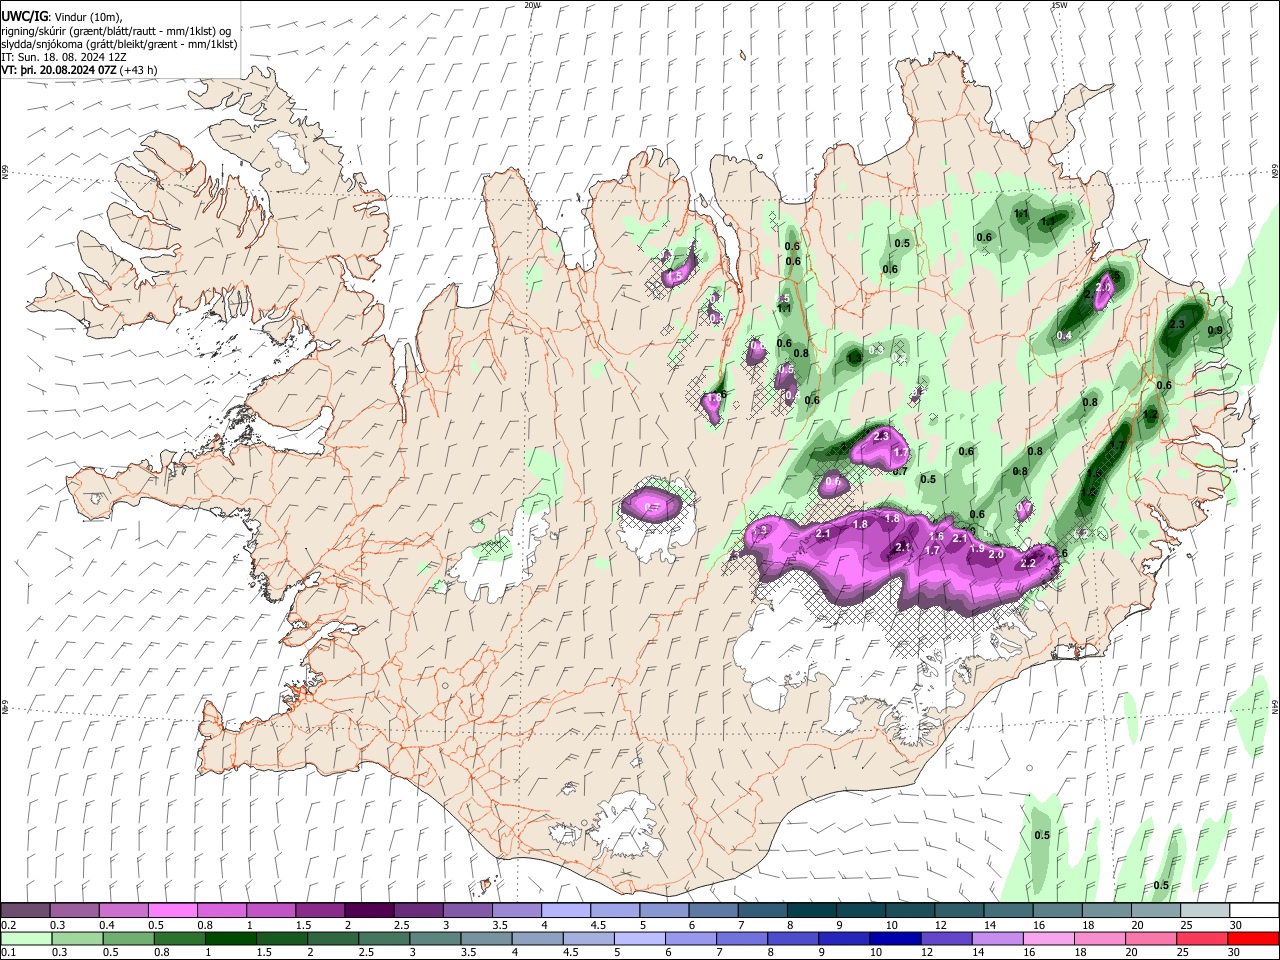
Task: Click the rain-scale swatch between 3.5 and 4
Action: (x=486, y=939)
